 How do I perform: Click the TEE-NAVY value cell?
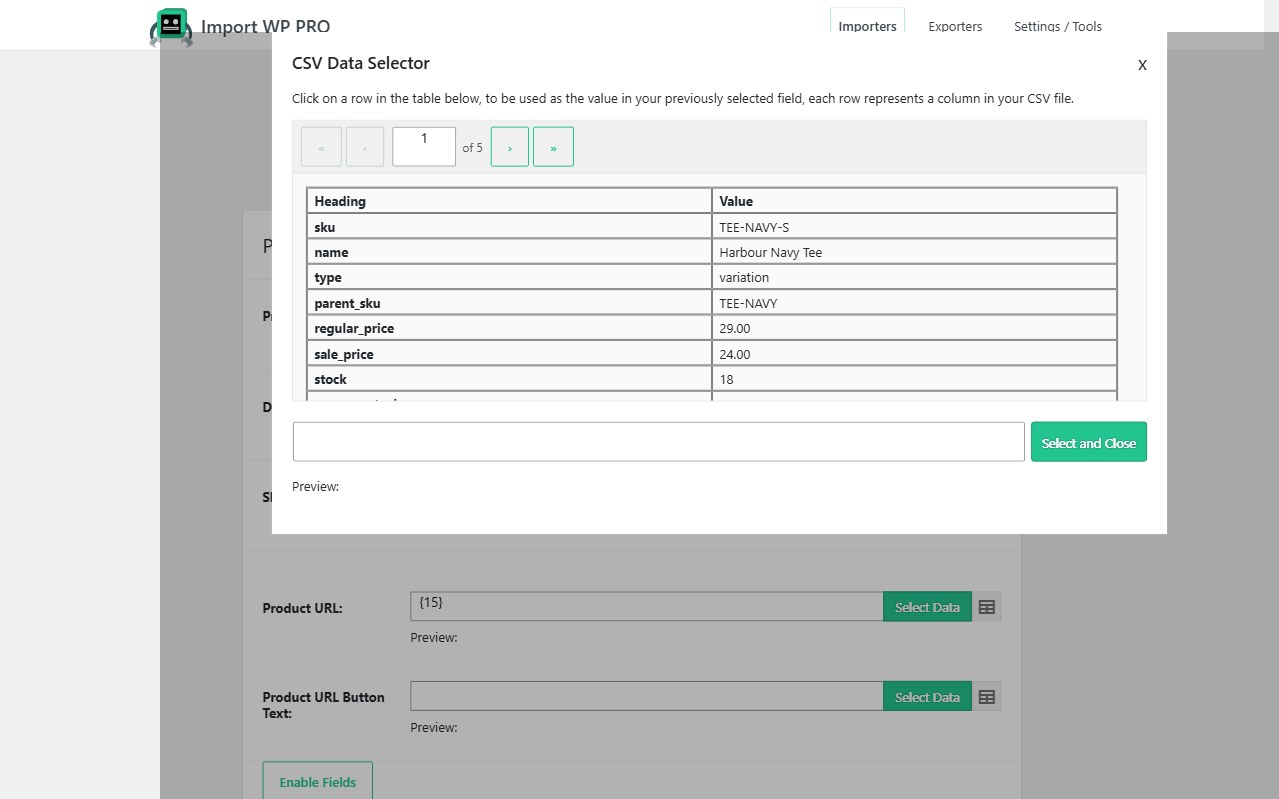click(914, 303)
